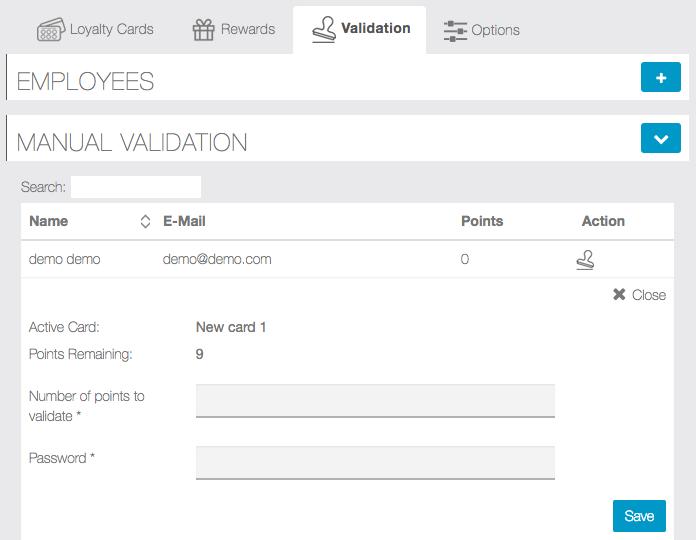Click the Number of points to validate field

[x=375, y=401]
